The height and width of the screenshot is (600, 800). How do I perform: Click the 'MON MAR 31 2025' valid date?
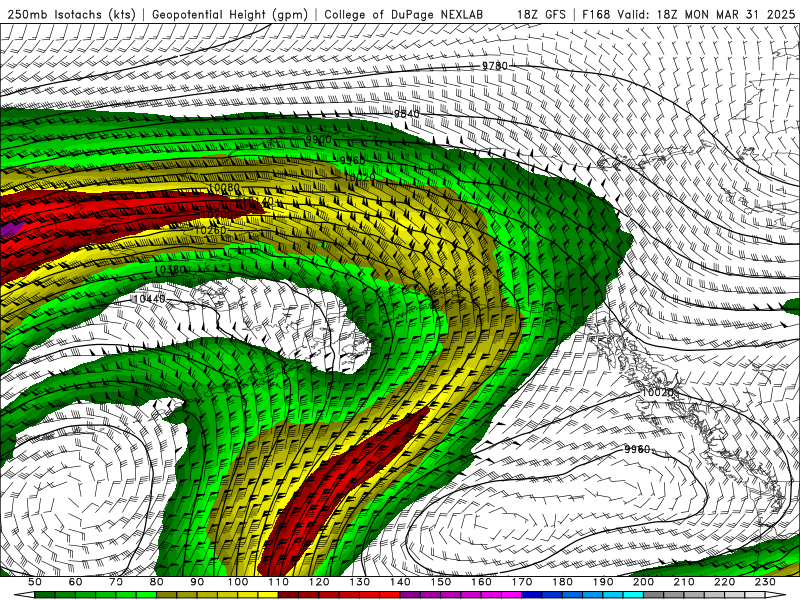click(739, 14)
